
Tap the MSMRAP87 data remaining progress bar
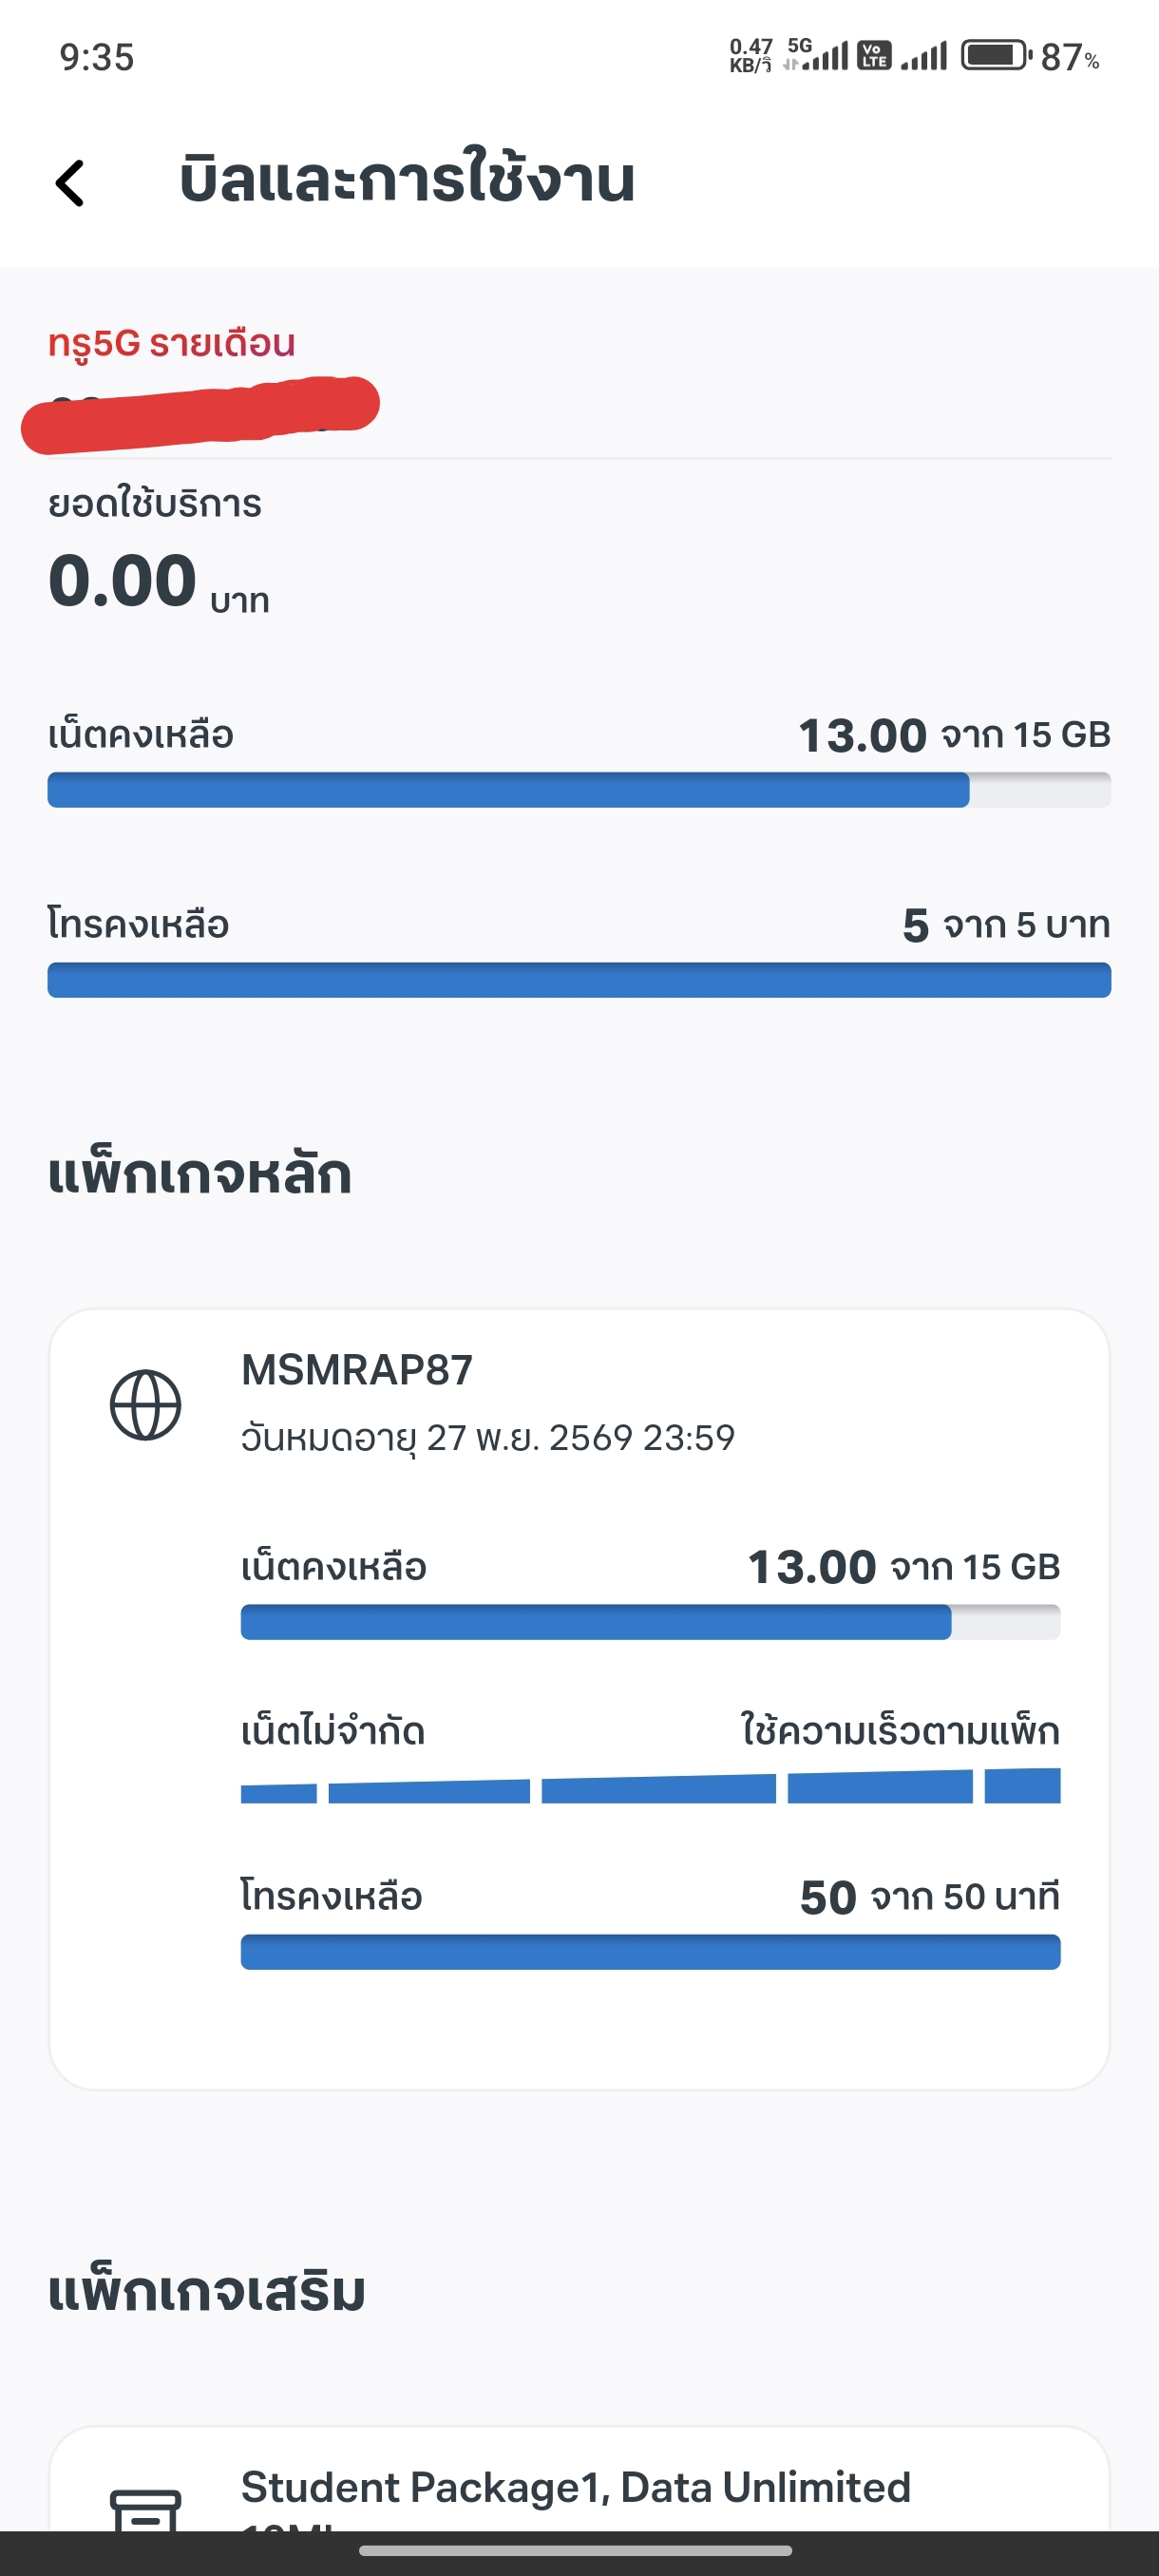tap(650, 1622)
